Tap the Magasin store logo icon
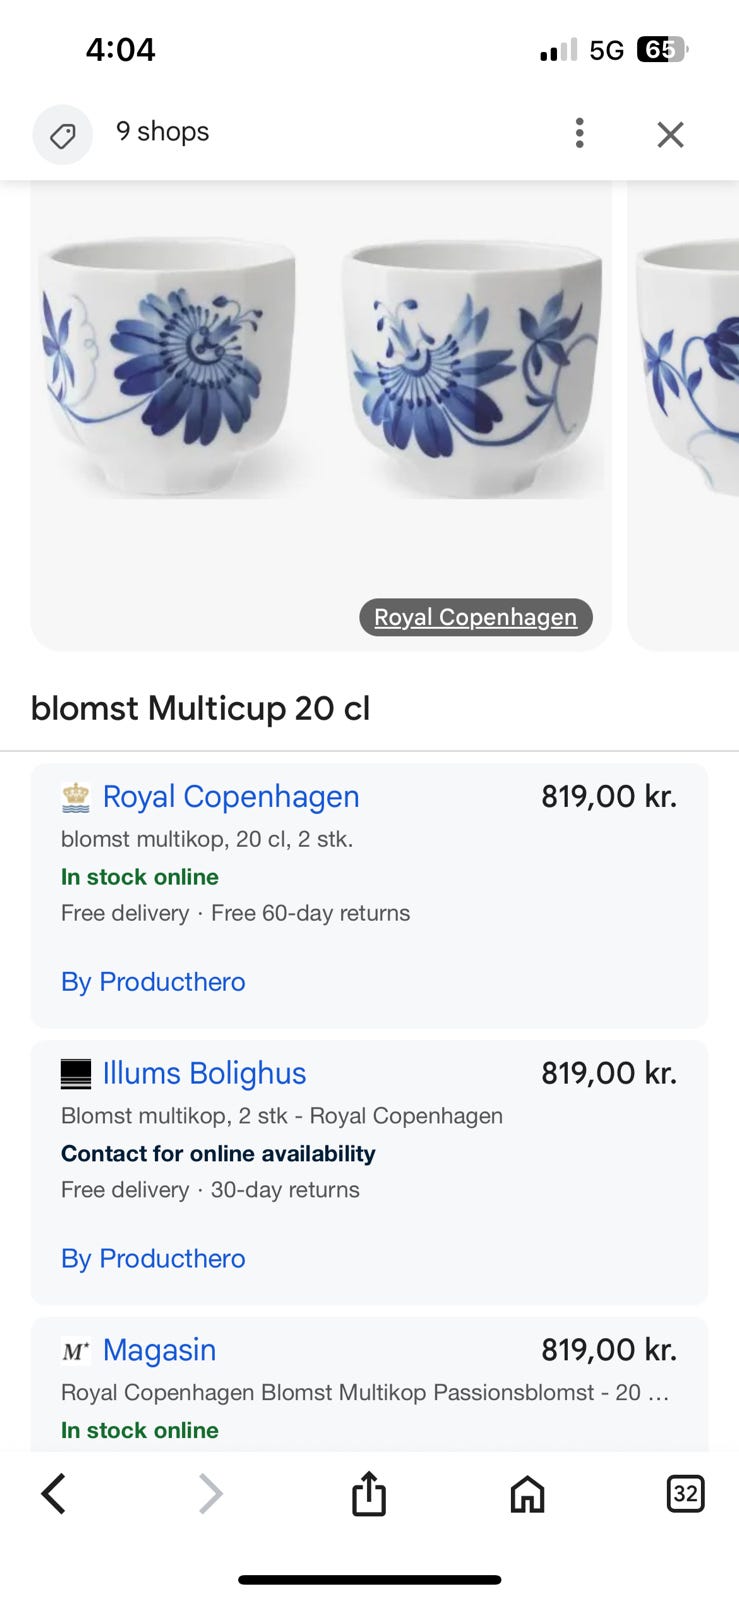 [x=76, y=1351]
